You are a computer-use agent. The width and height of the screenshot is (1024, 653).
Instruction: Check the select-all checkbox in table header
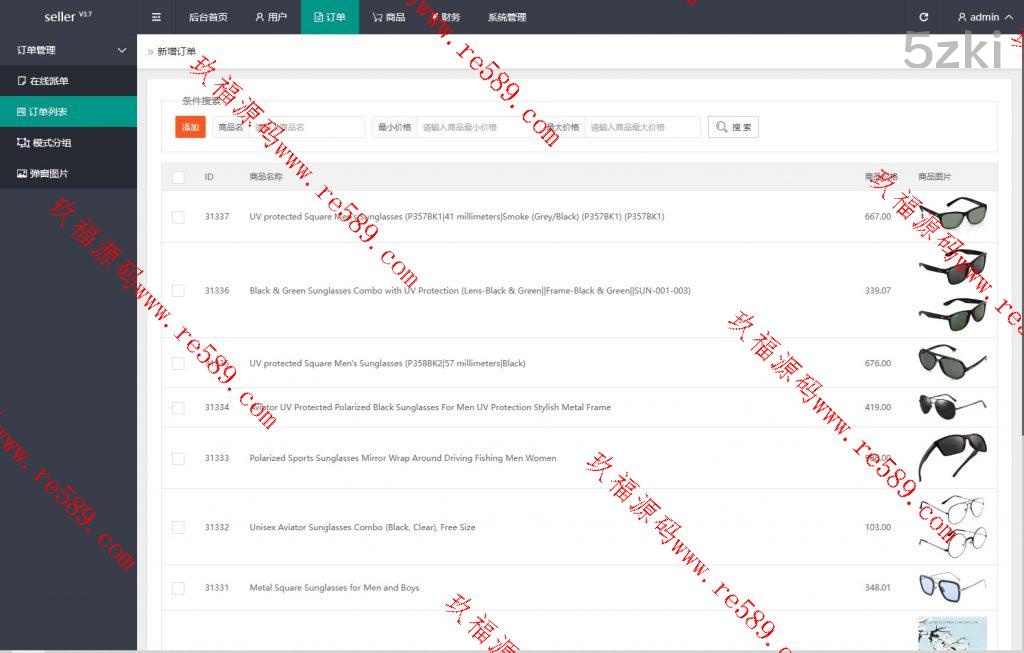(178, 177)
